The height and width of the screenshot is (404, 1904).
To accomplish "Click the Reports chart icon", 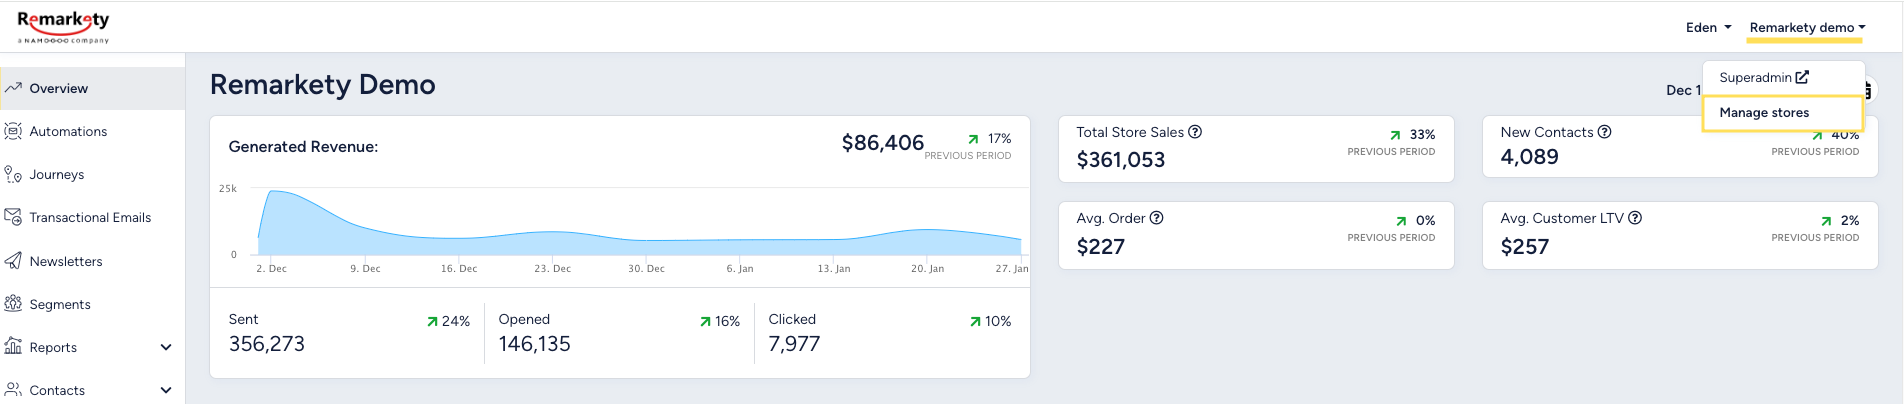I will 13,347.
